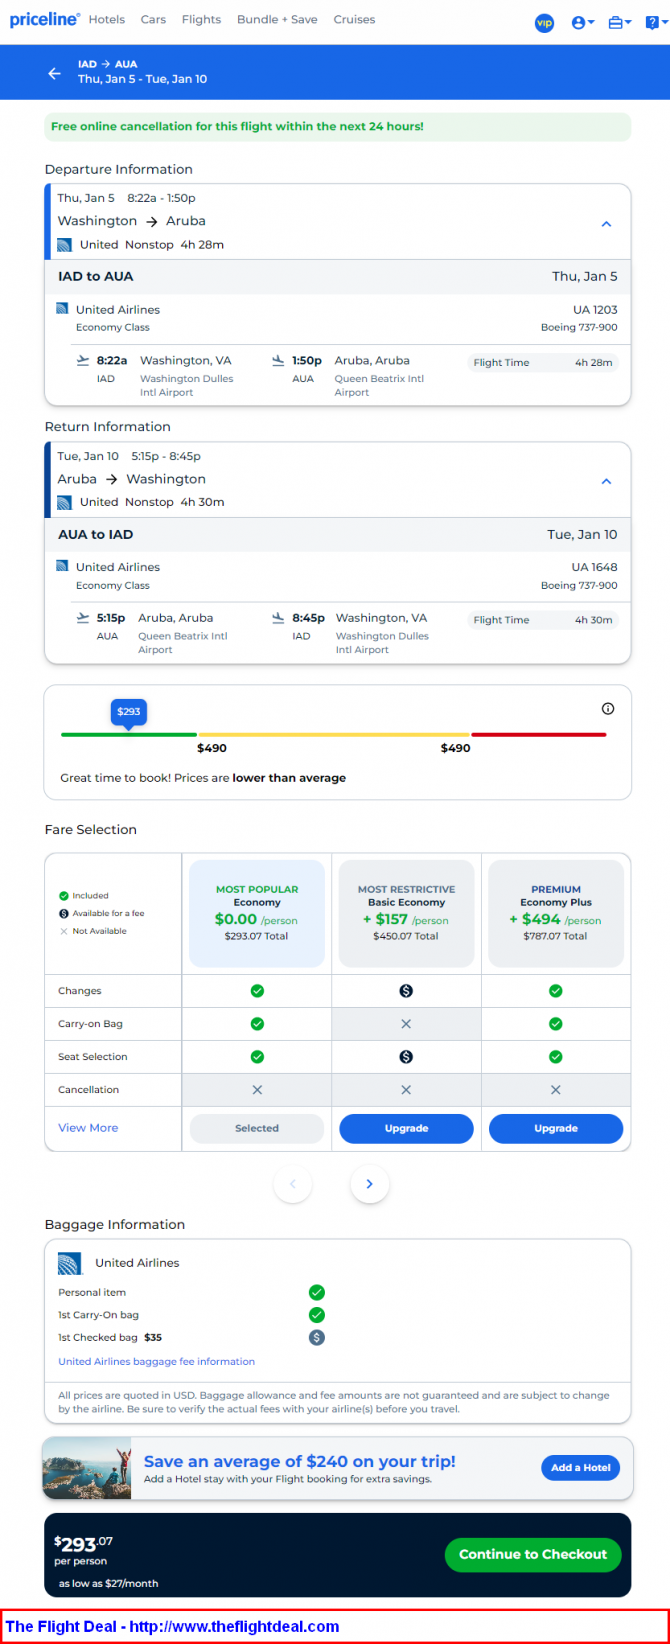Click the Included legend checkmark icon
This screenshot has width=670, height=1644.
64,896
